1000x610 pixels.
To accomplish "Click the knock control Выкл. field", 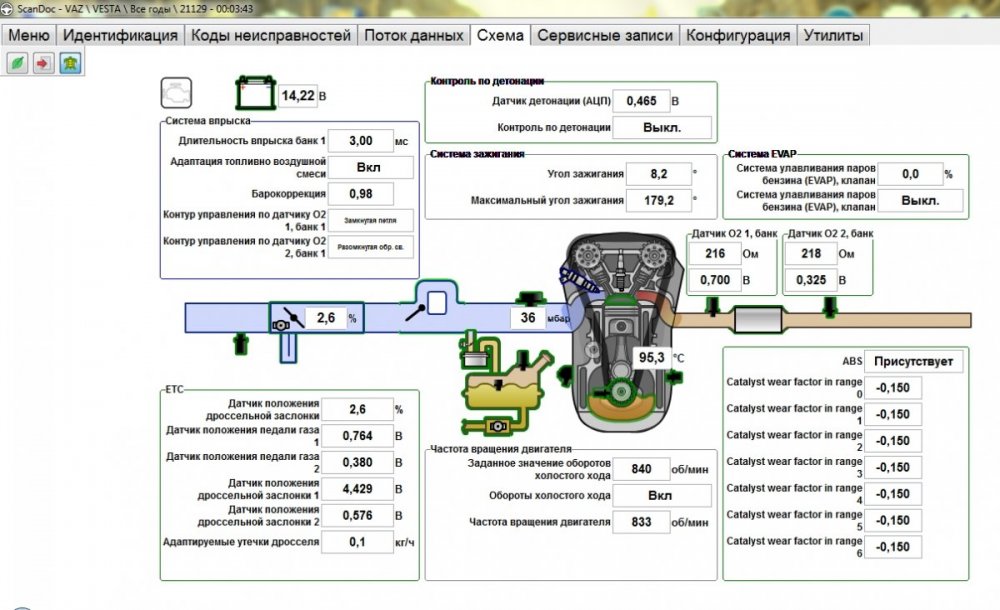I will tap(661, 127).
